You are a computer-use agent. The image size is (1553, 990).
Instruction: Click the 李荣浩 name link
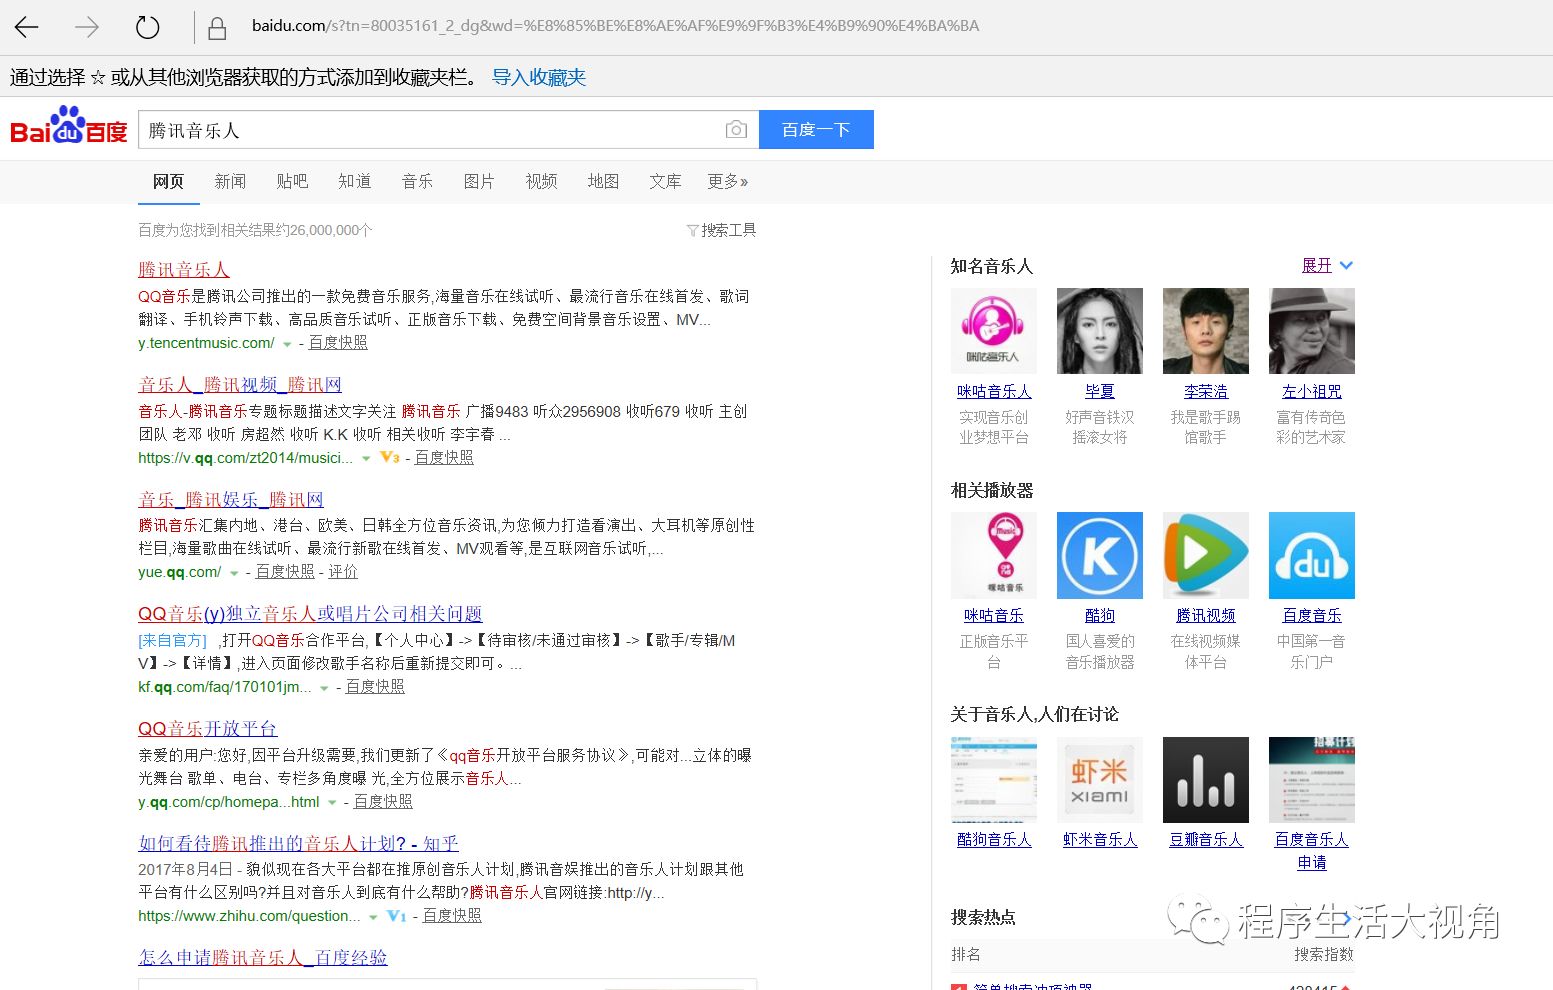1206,391
